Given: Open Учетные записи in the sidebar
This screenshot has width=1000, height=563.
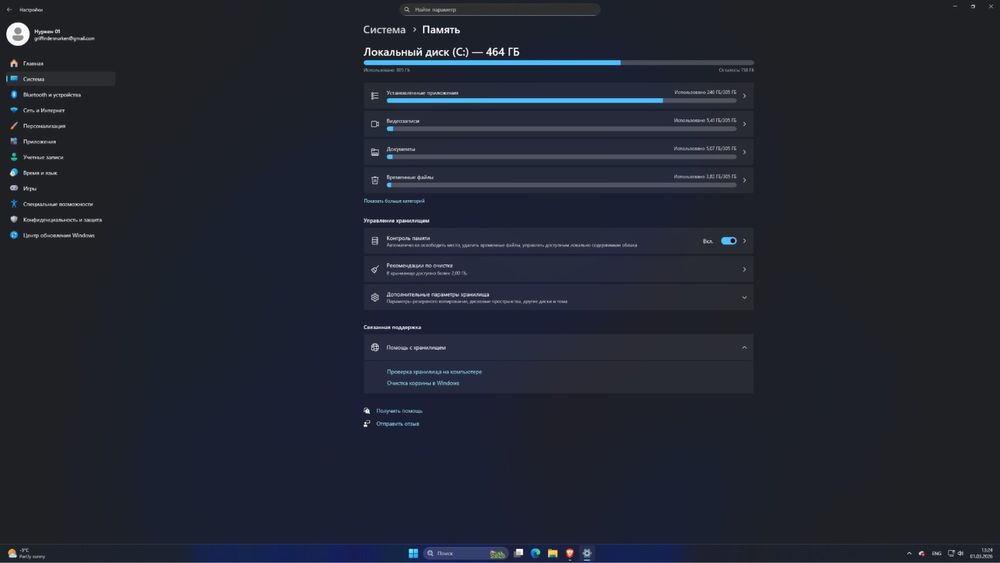Looking at the screenshot, I should (x=61, y=157).
